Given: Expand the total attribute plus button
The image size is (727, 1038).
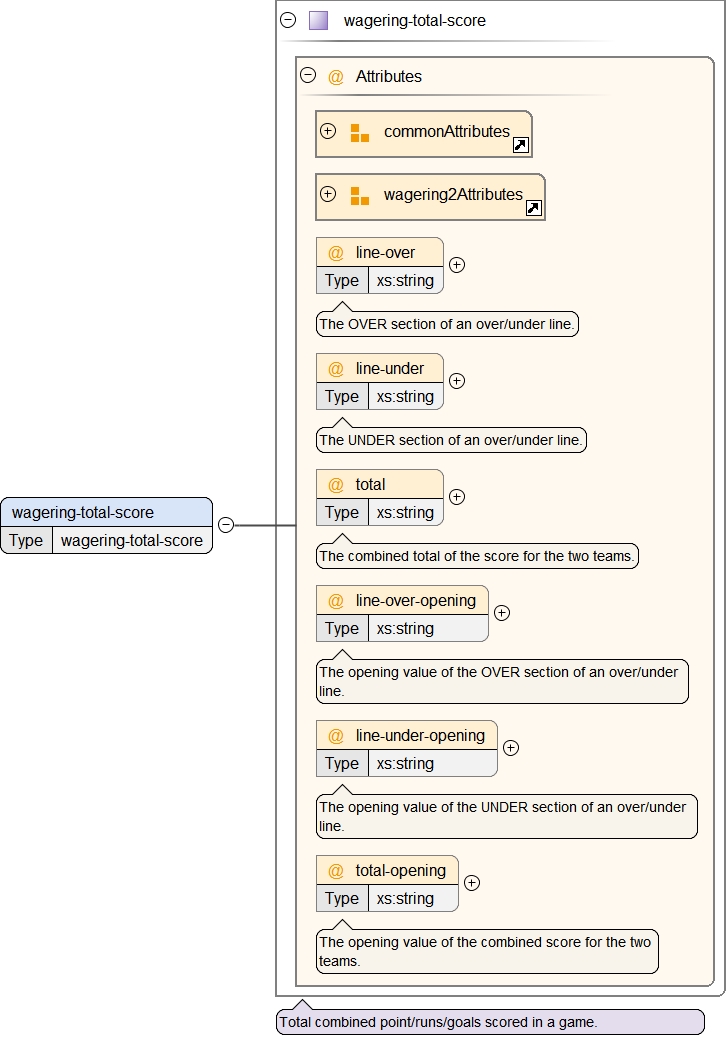Looking at the screenshot, I should pos(457,497).
